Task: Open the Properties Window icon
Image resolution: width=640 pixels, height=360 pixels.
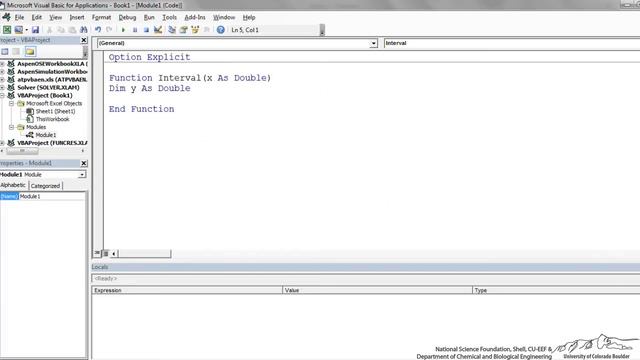Action: point(184,30)
